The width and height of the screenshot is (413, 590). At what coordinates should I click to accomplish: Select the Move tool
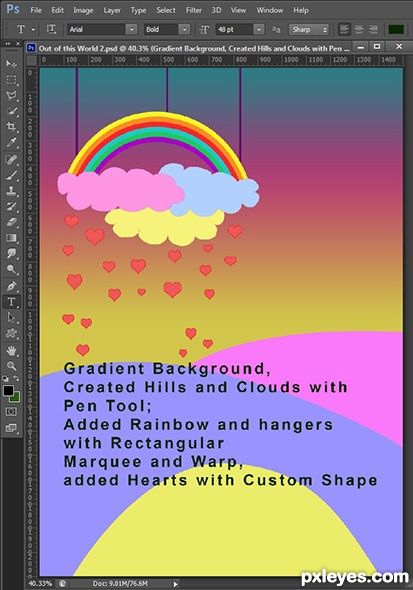[11, 64]
